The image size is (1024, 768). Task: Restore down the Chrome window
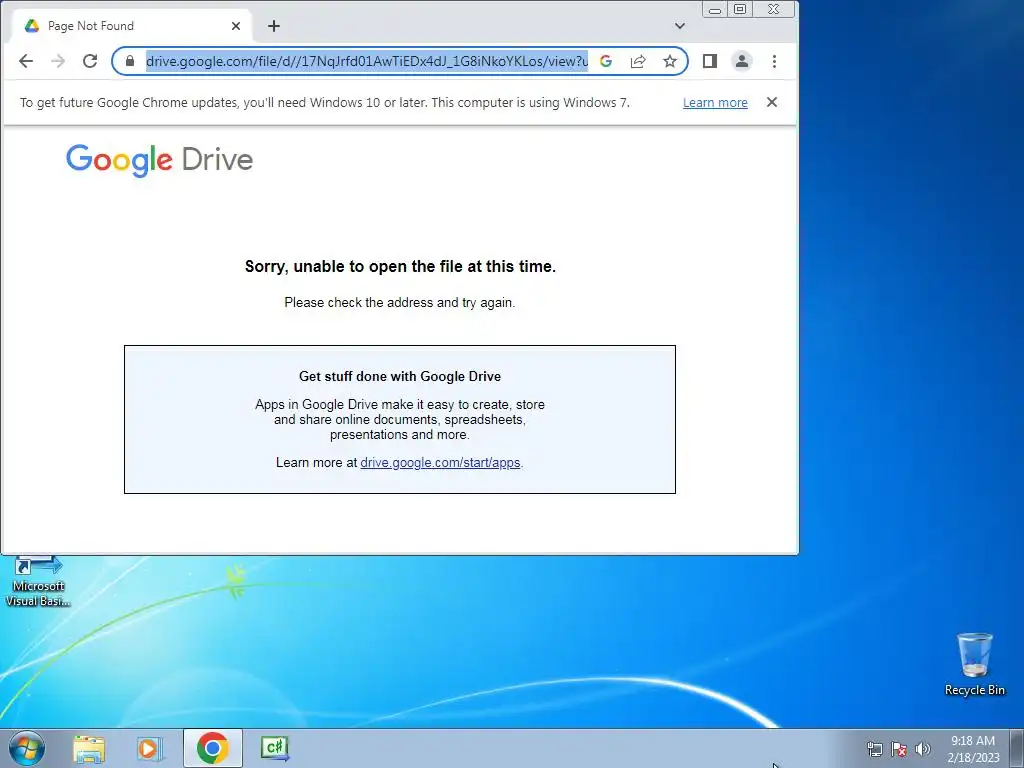pyautogui.click(x=740, y=10)
